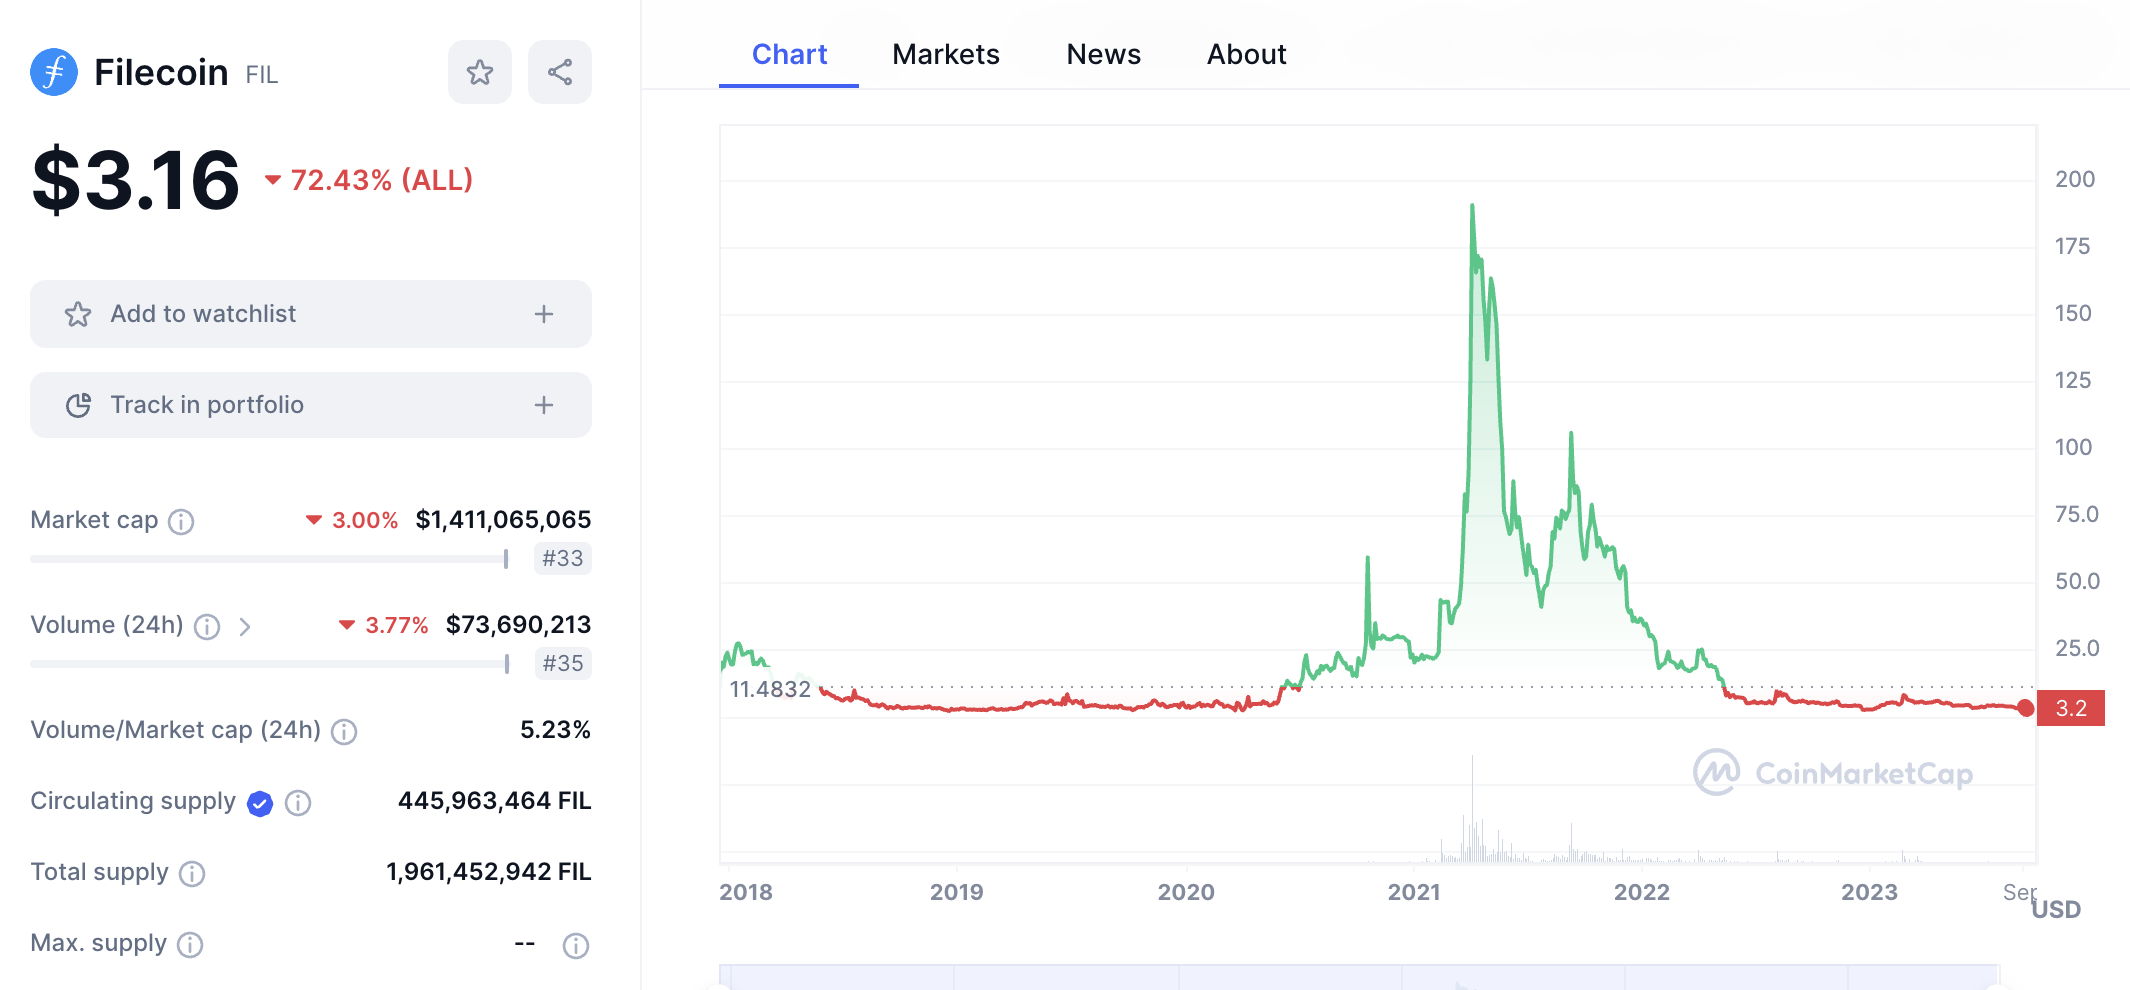Viewport: 2130px width, 990px height.
Task: Switch to the Markets tab
Action: point(946,54)
